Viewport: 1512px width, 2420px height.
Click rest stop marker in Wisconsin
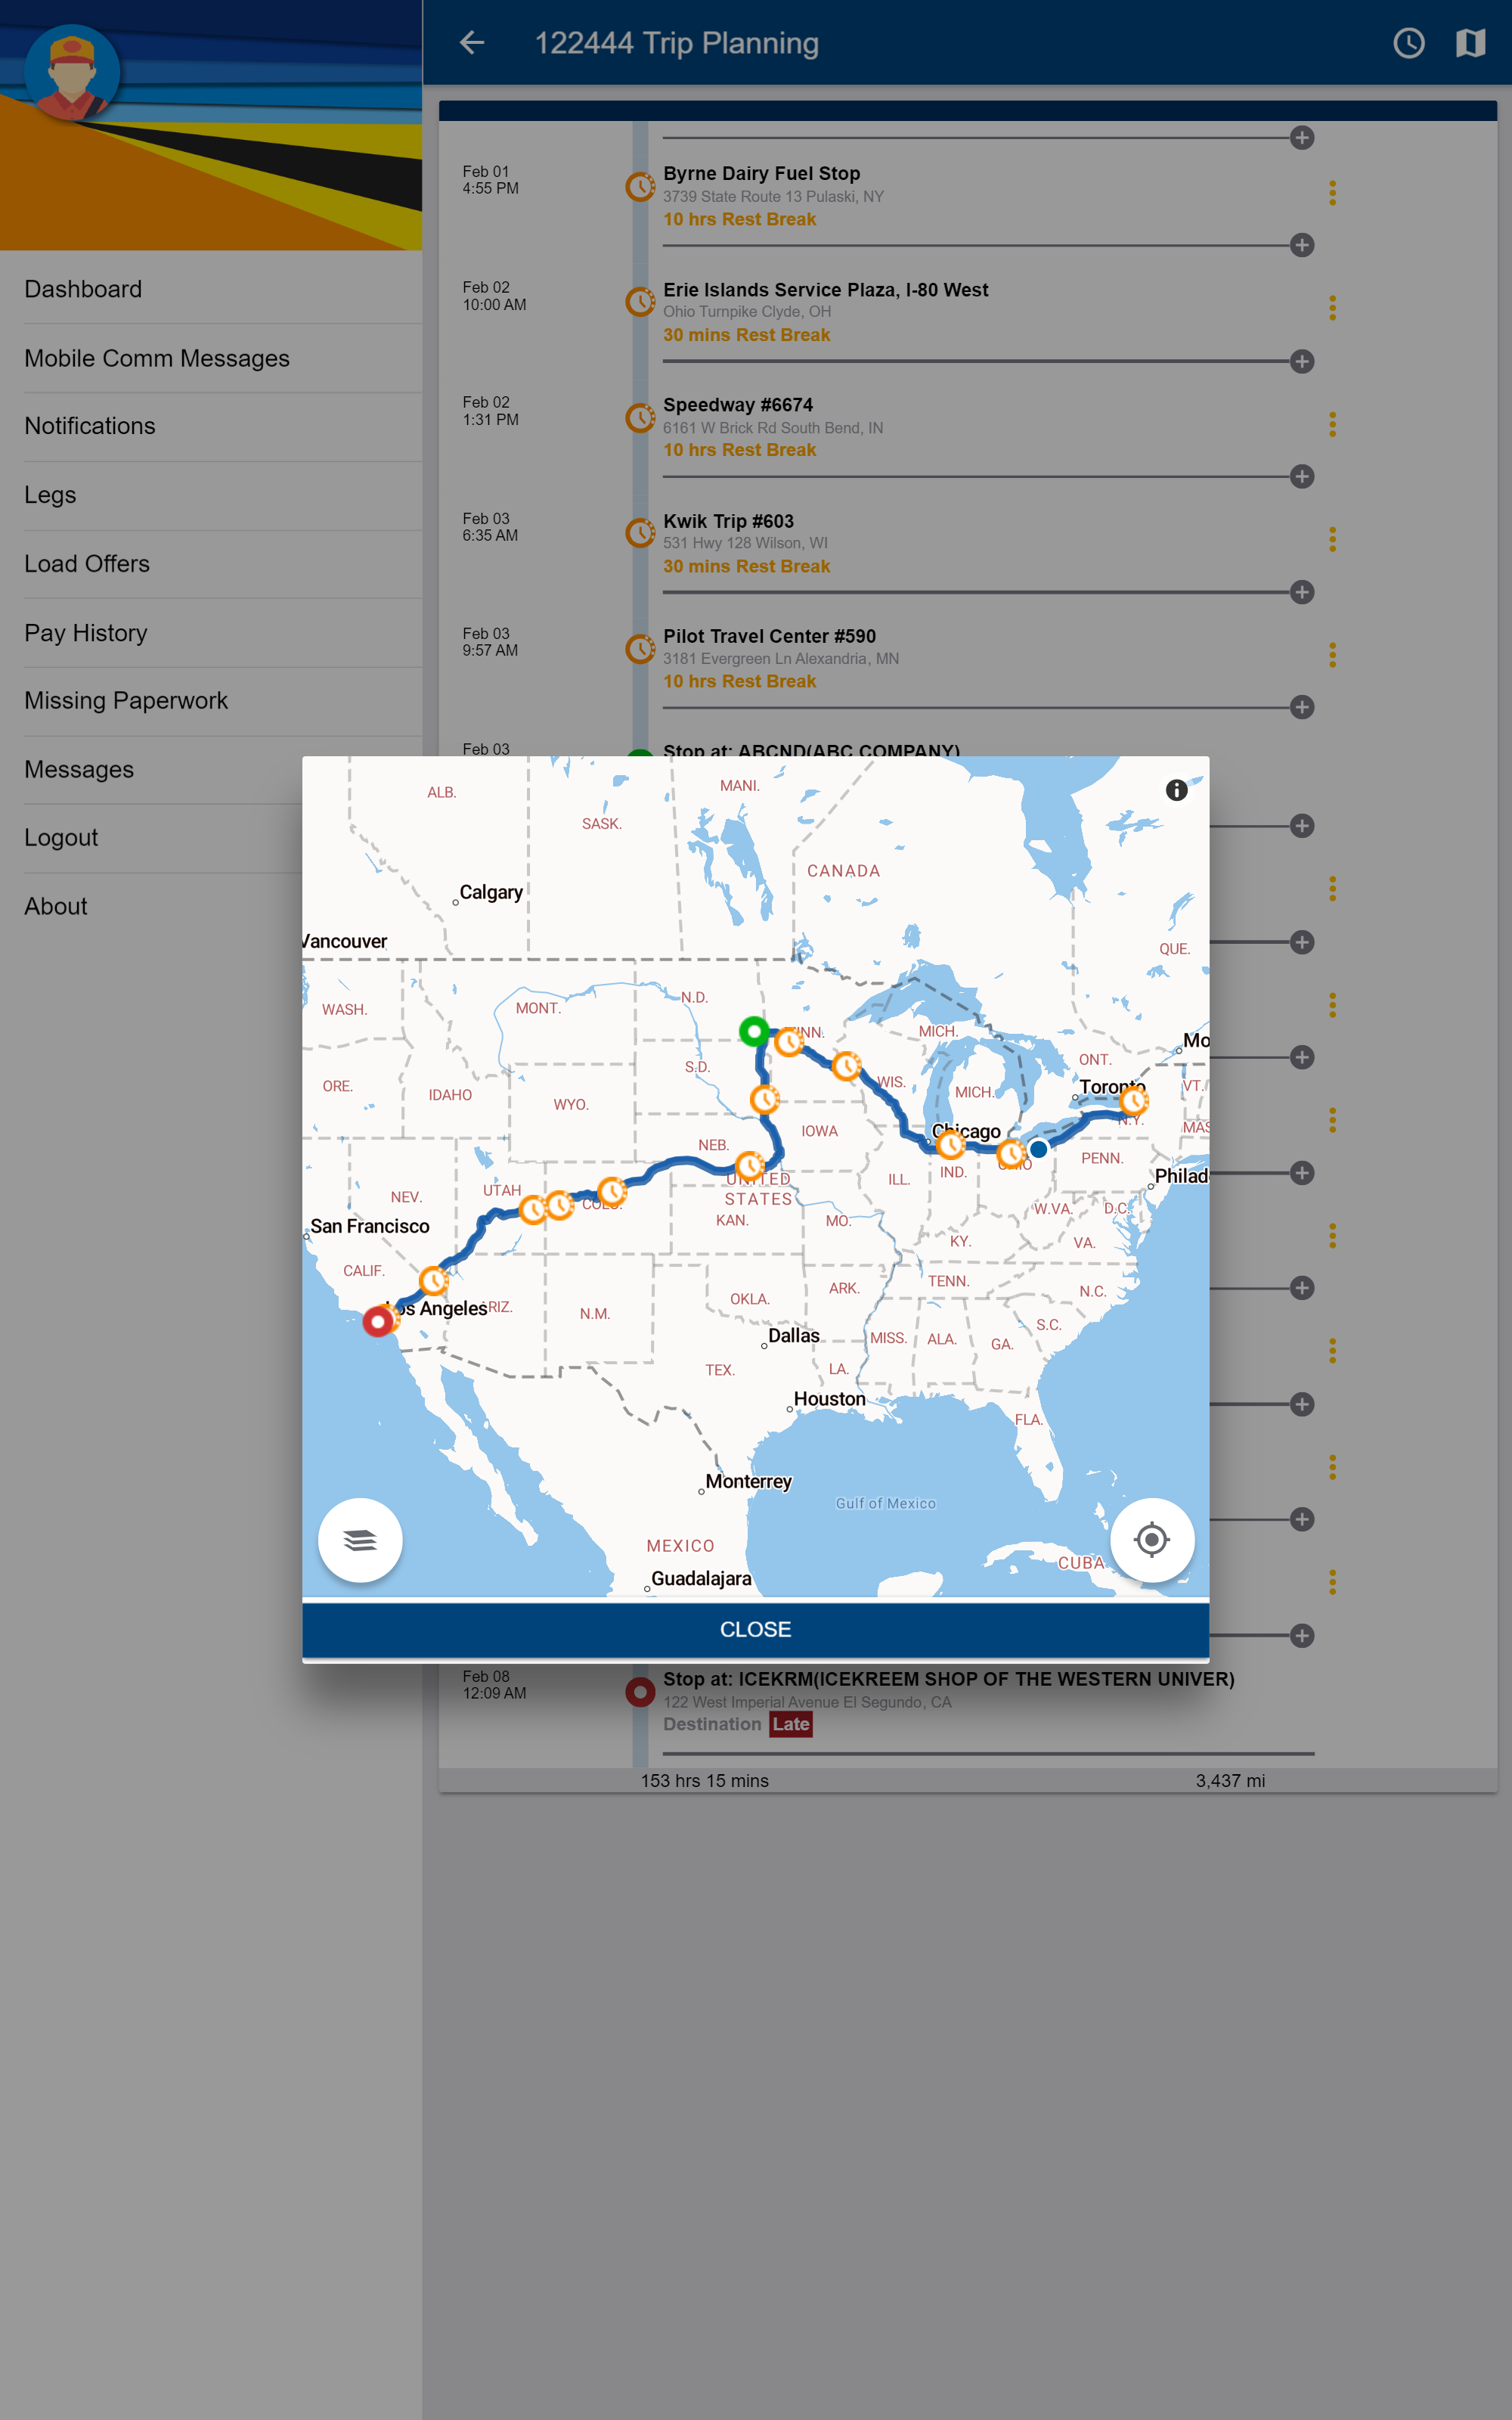coord(846,1066)
